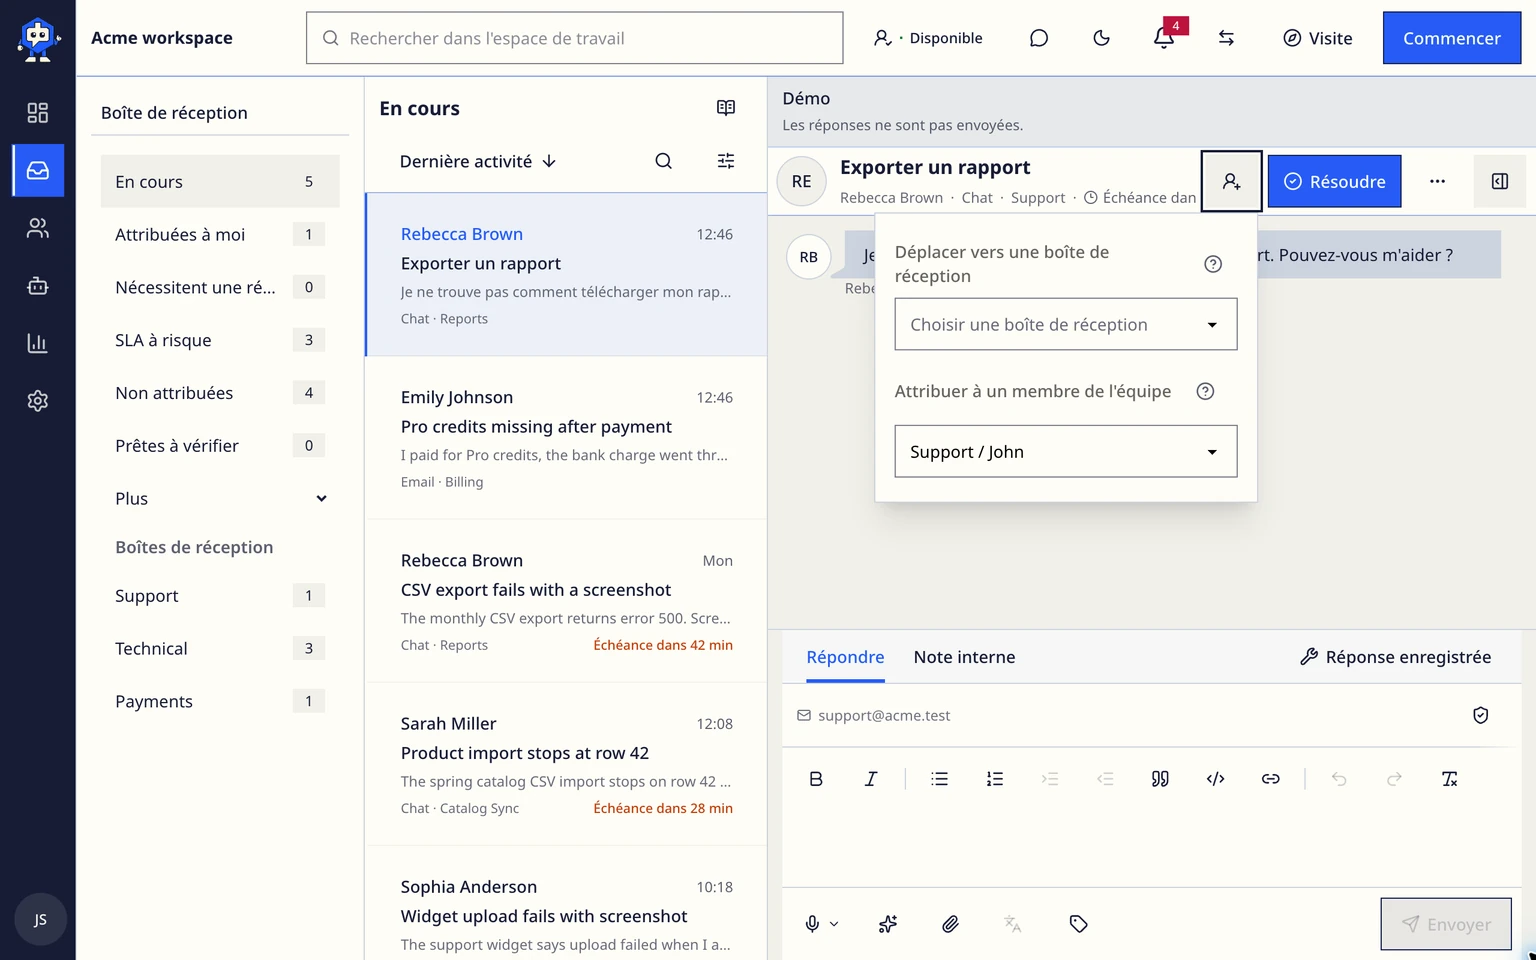This screenshot has width=1536, height=960.
Task: Open Choisir une boîte de réception dropdown
Action: 1066,324
